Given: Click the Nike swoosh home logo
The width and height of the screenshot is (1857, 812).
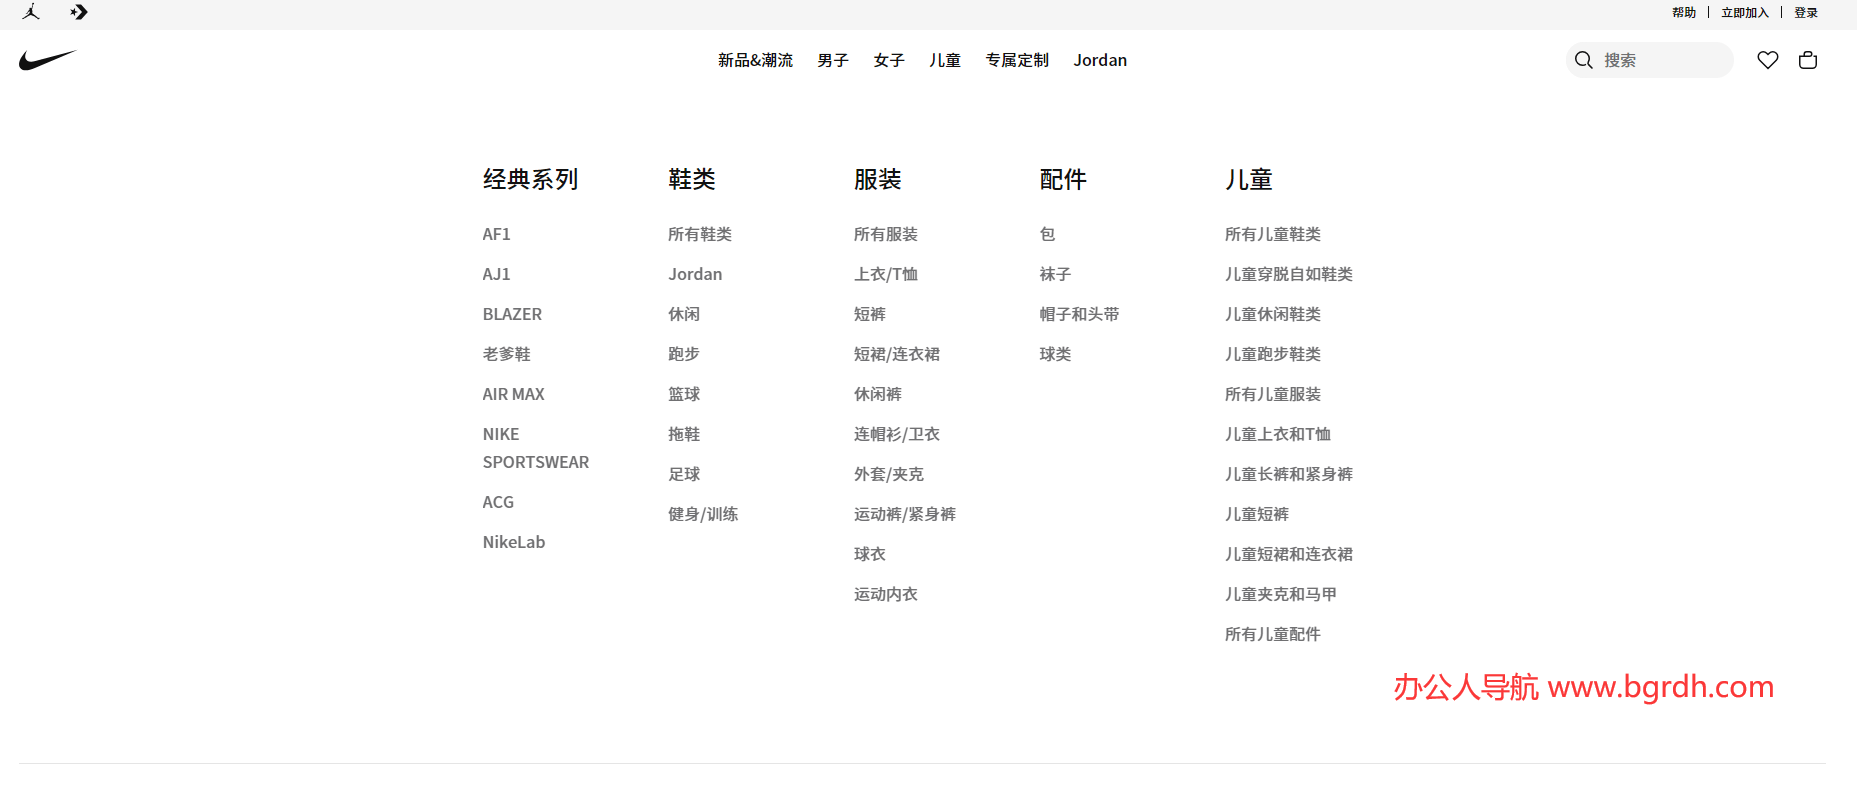Looking at the screenshot, I should pyautogui.click(x=47, y=60).
